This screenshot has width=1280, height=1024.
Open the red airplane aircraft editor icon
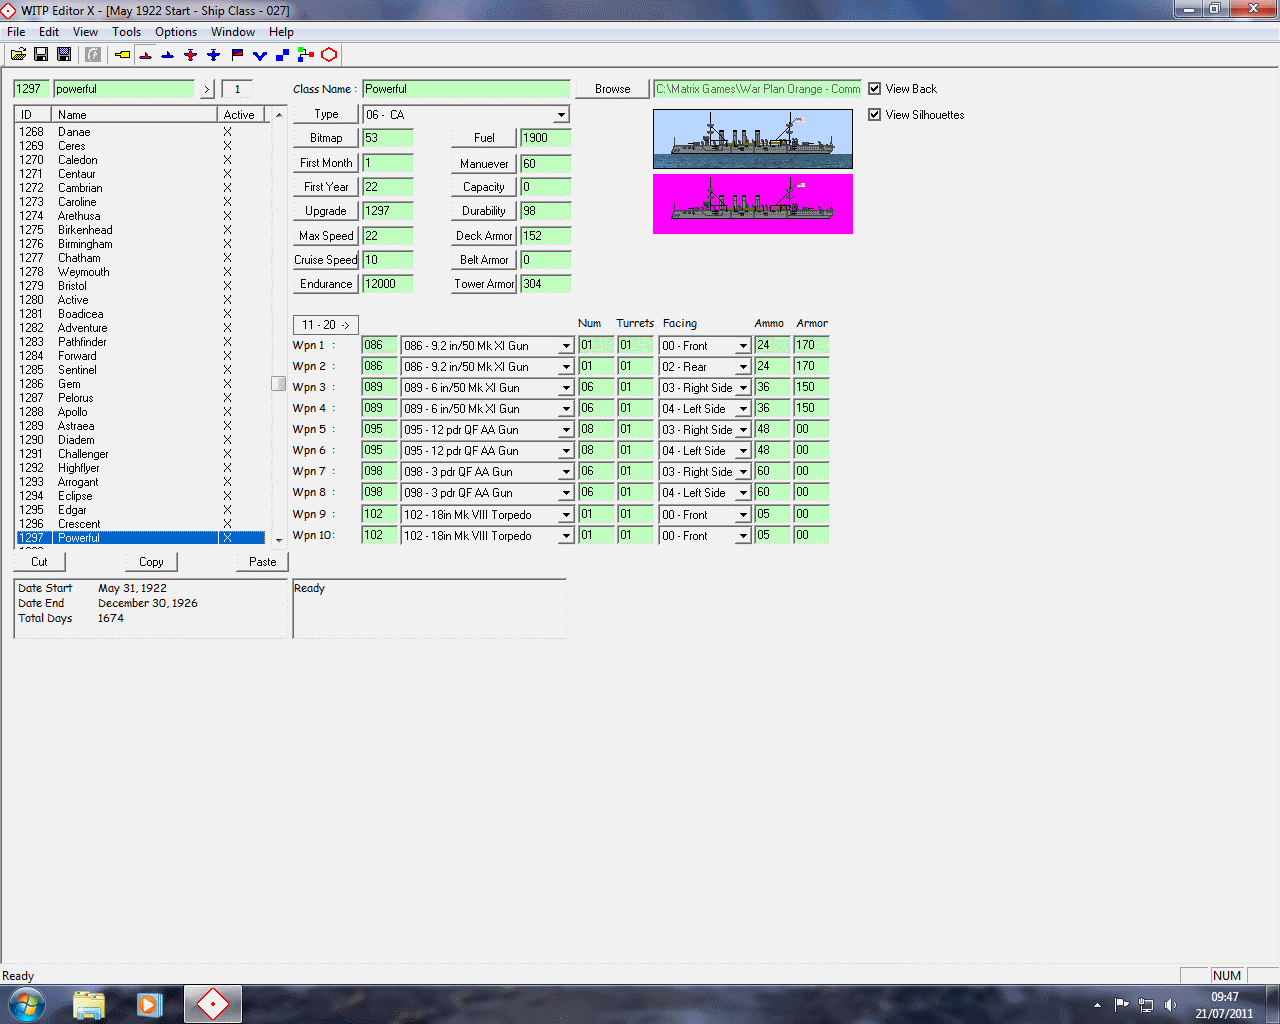click(191, 54)
